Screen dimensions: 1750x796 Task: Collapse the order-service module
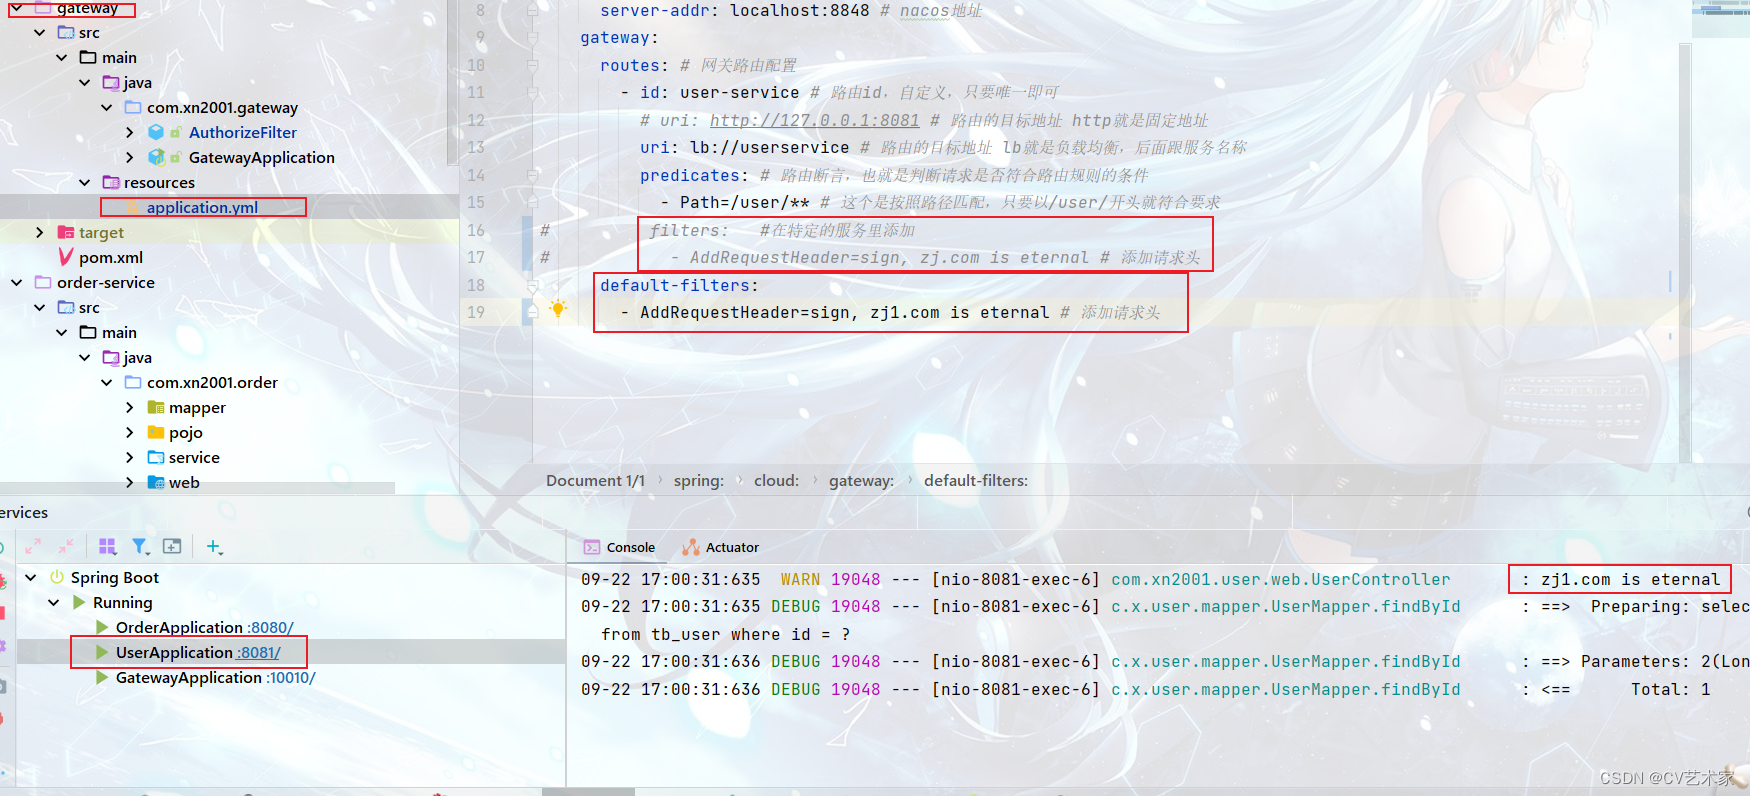17,282
